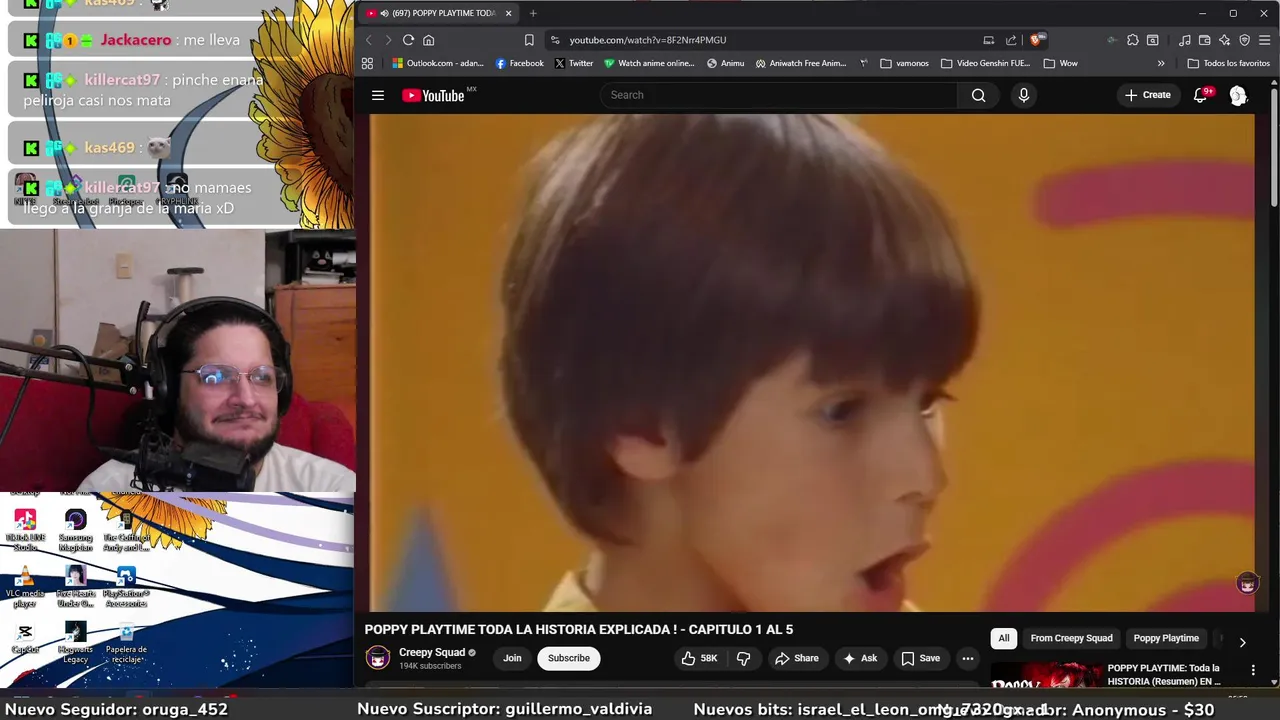Open the Leo AI sparkle icon
Viewport: 1280px width, 720px height.
coord(1225,40)
